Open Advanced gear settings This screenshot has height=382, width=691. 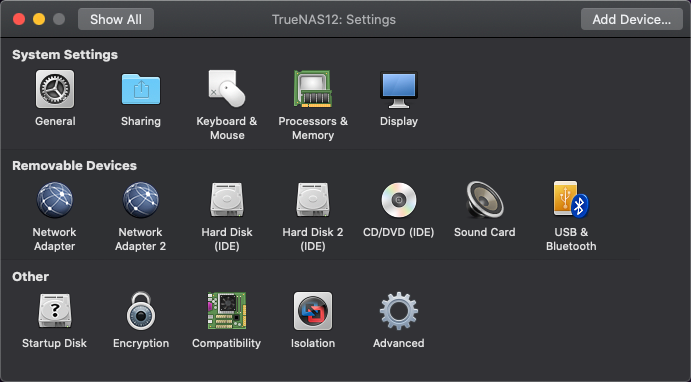tap(399, 311)
